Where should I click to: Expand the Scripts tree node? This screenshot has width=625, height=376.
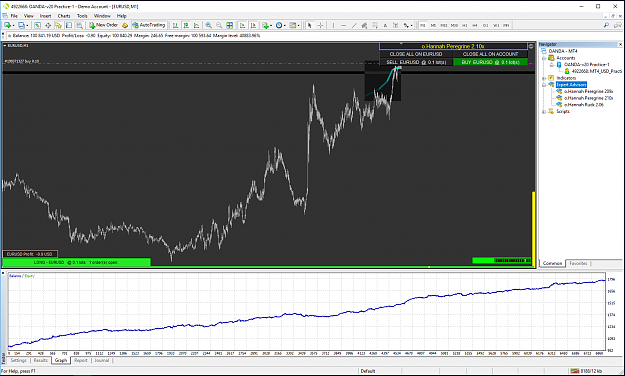pyautogui.click(x=544, y=112)
